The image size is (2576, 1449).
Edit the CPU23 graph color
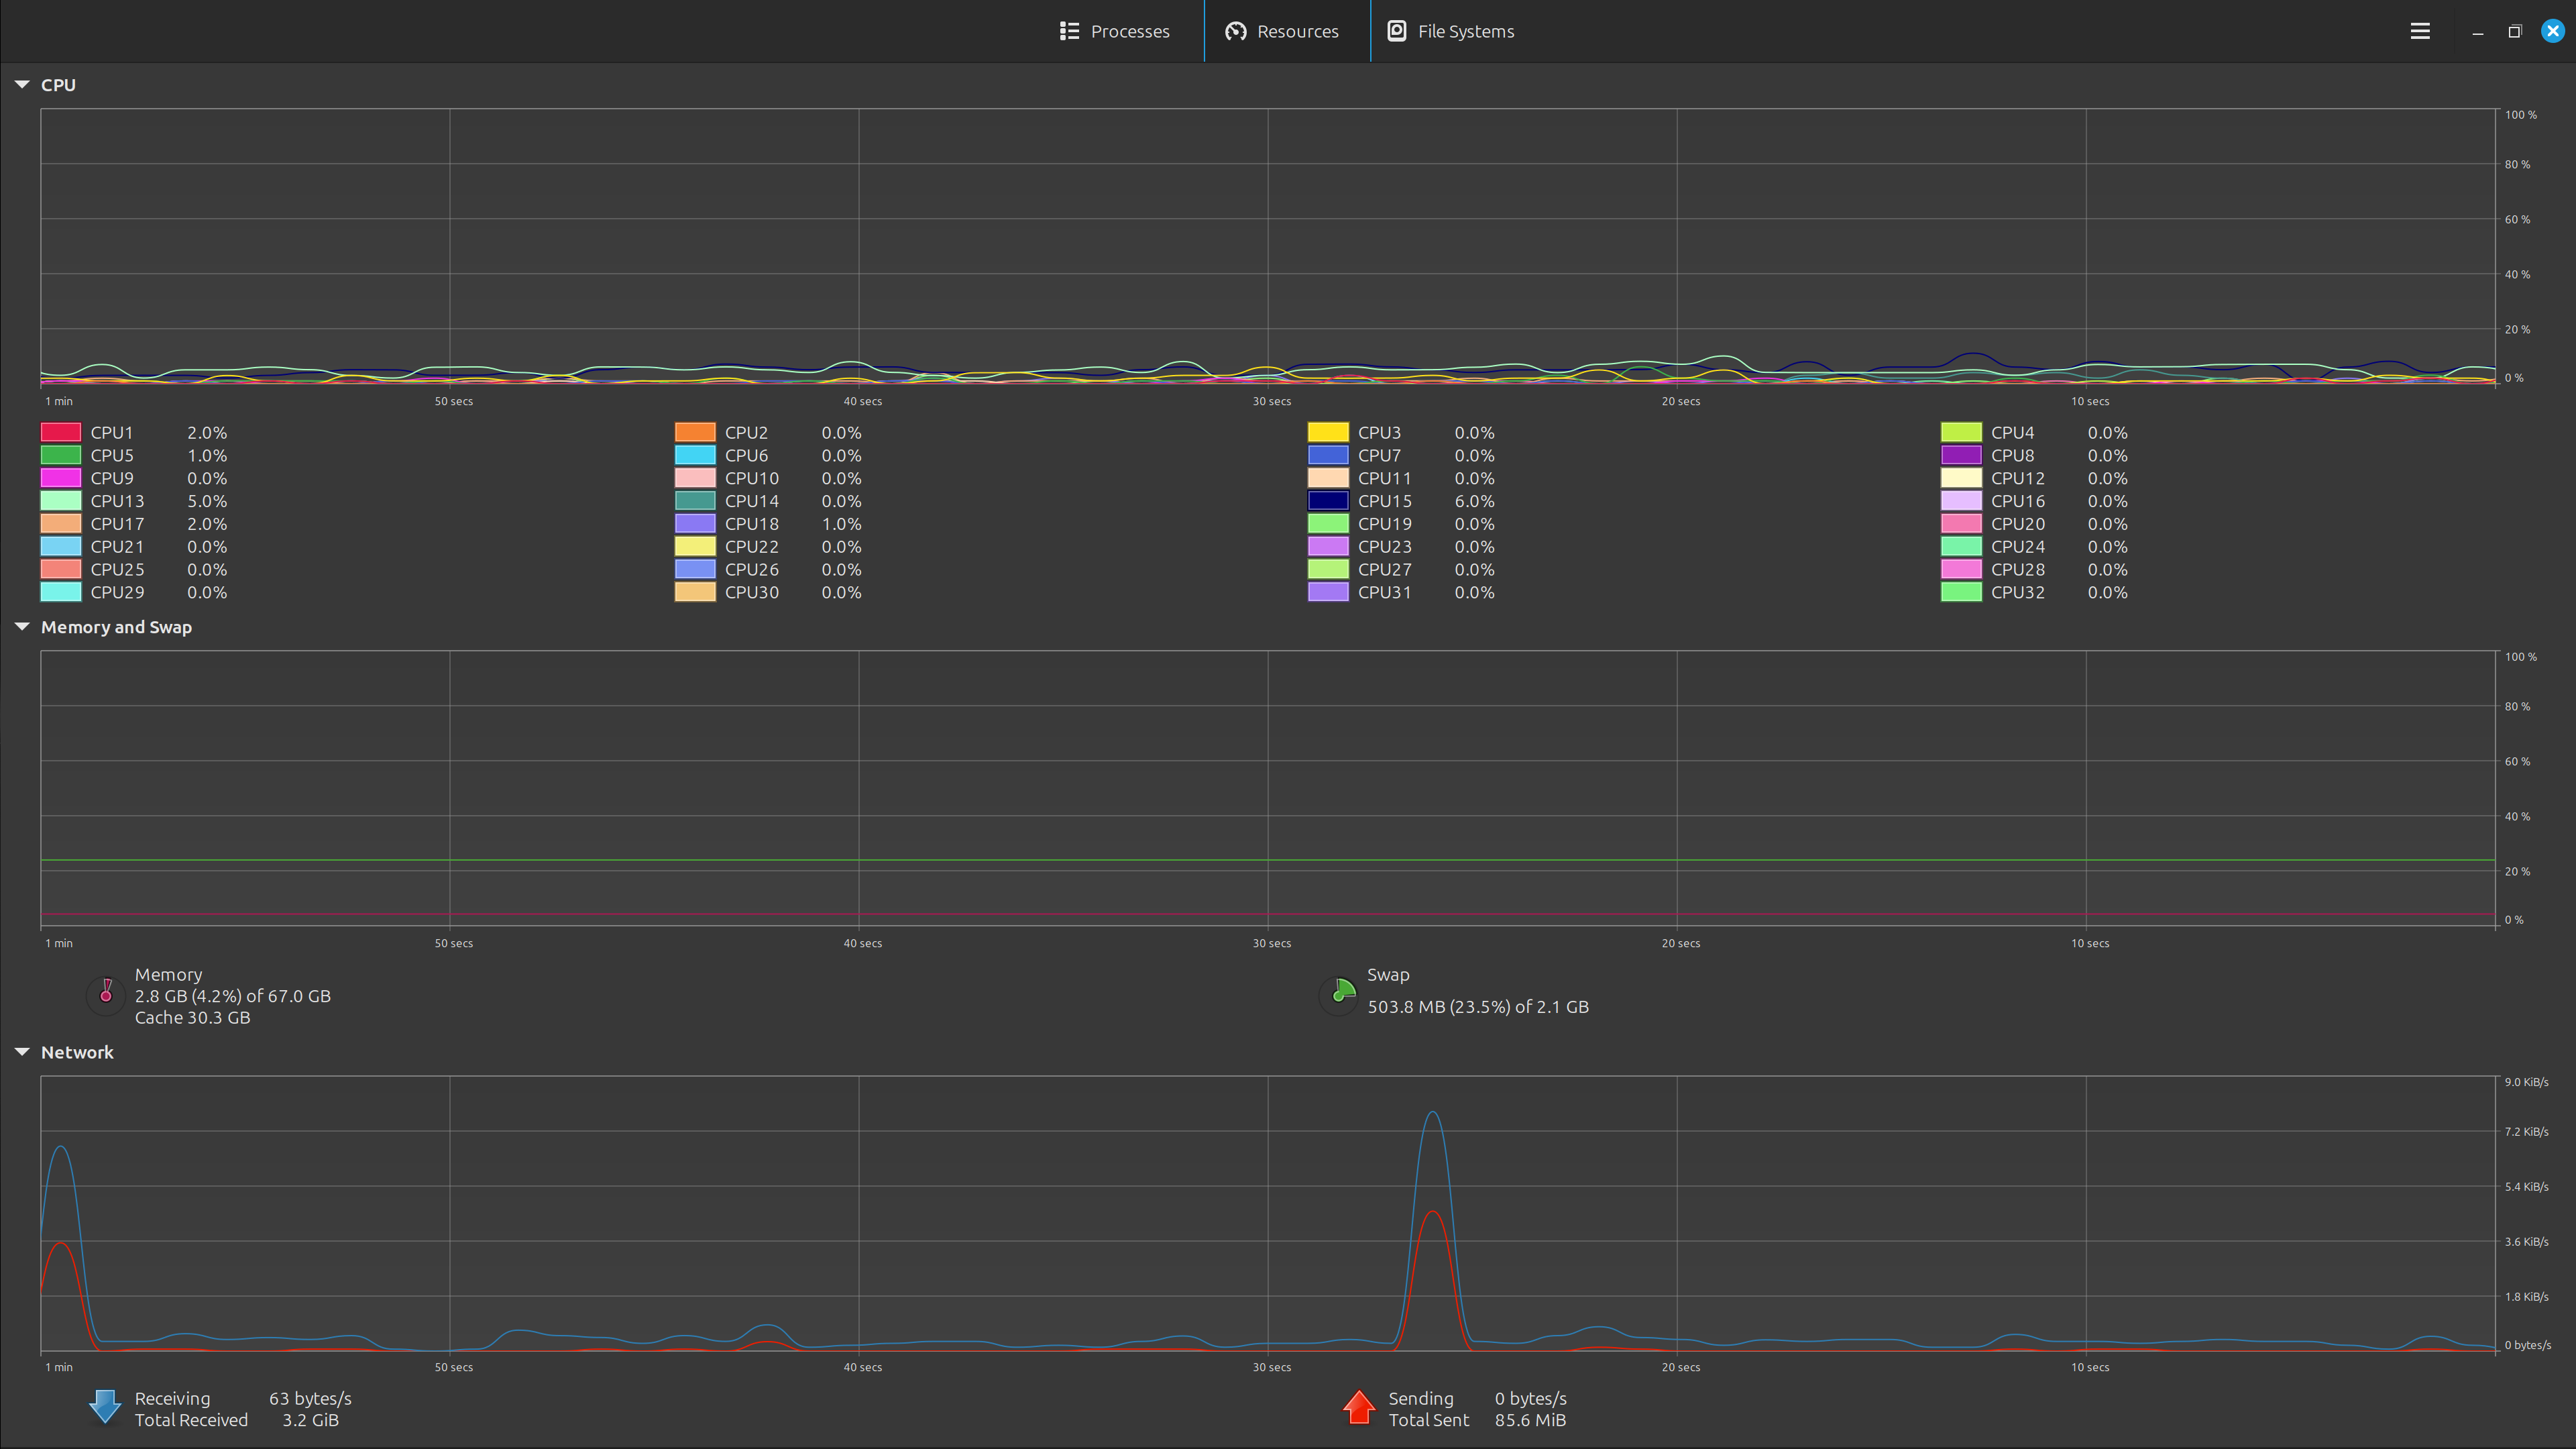point(1328,547)
